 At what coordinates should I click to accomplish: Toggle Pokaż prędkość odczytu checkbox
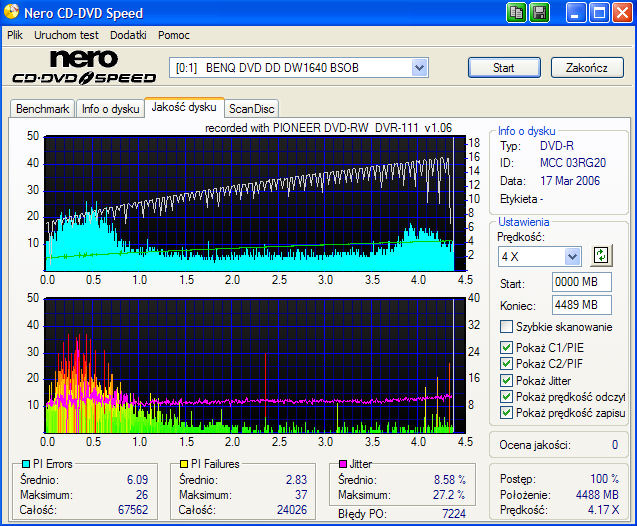tap(506, 396)
